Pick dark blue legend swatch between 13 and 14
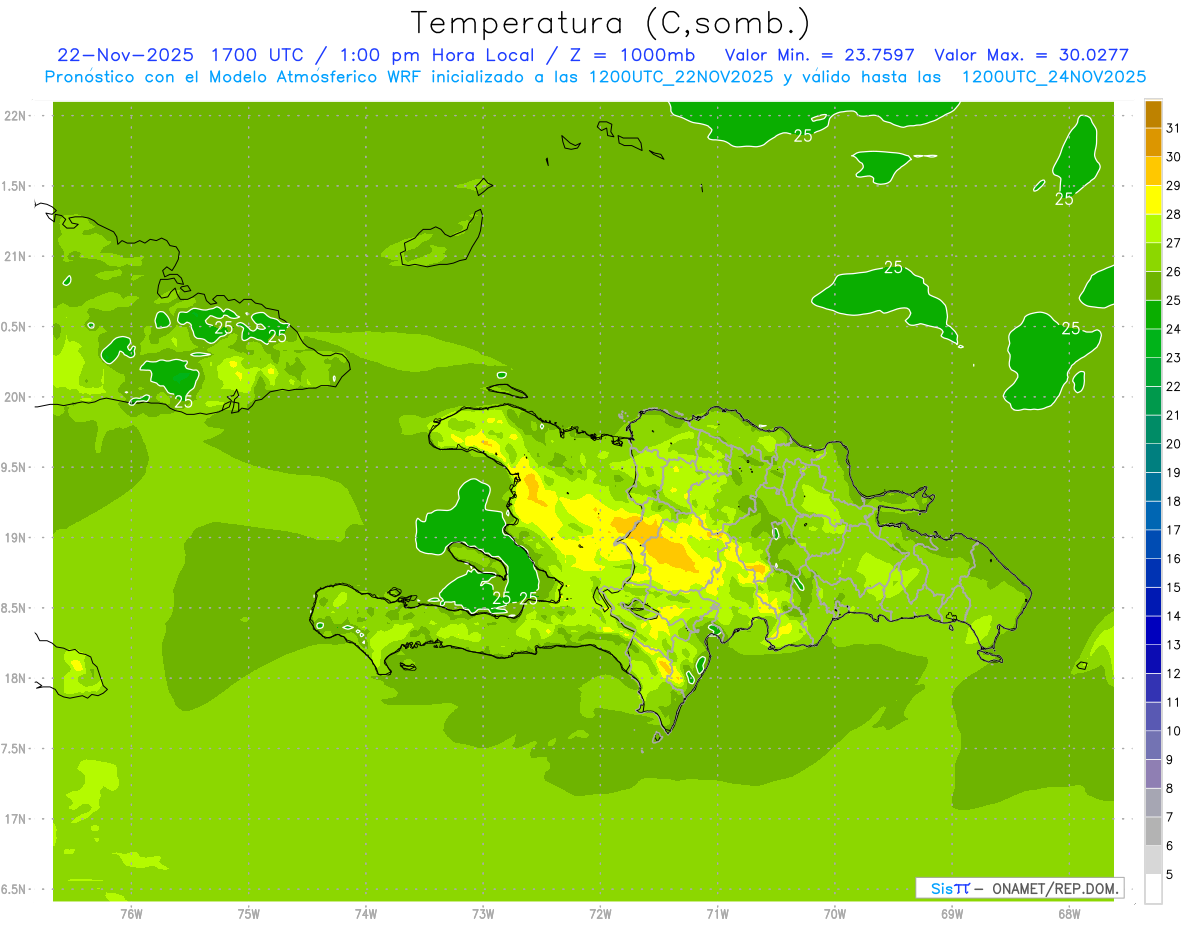 point(1153,630)
